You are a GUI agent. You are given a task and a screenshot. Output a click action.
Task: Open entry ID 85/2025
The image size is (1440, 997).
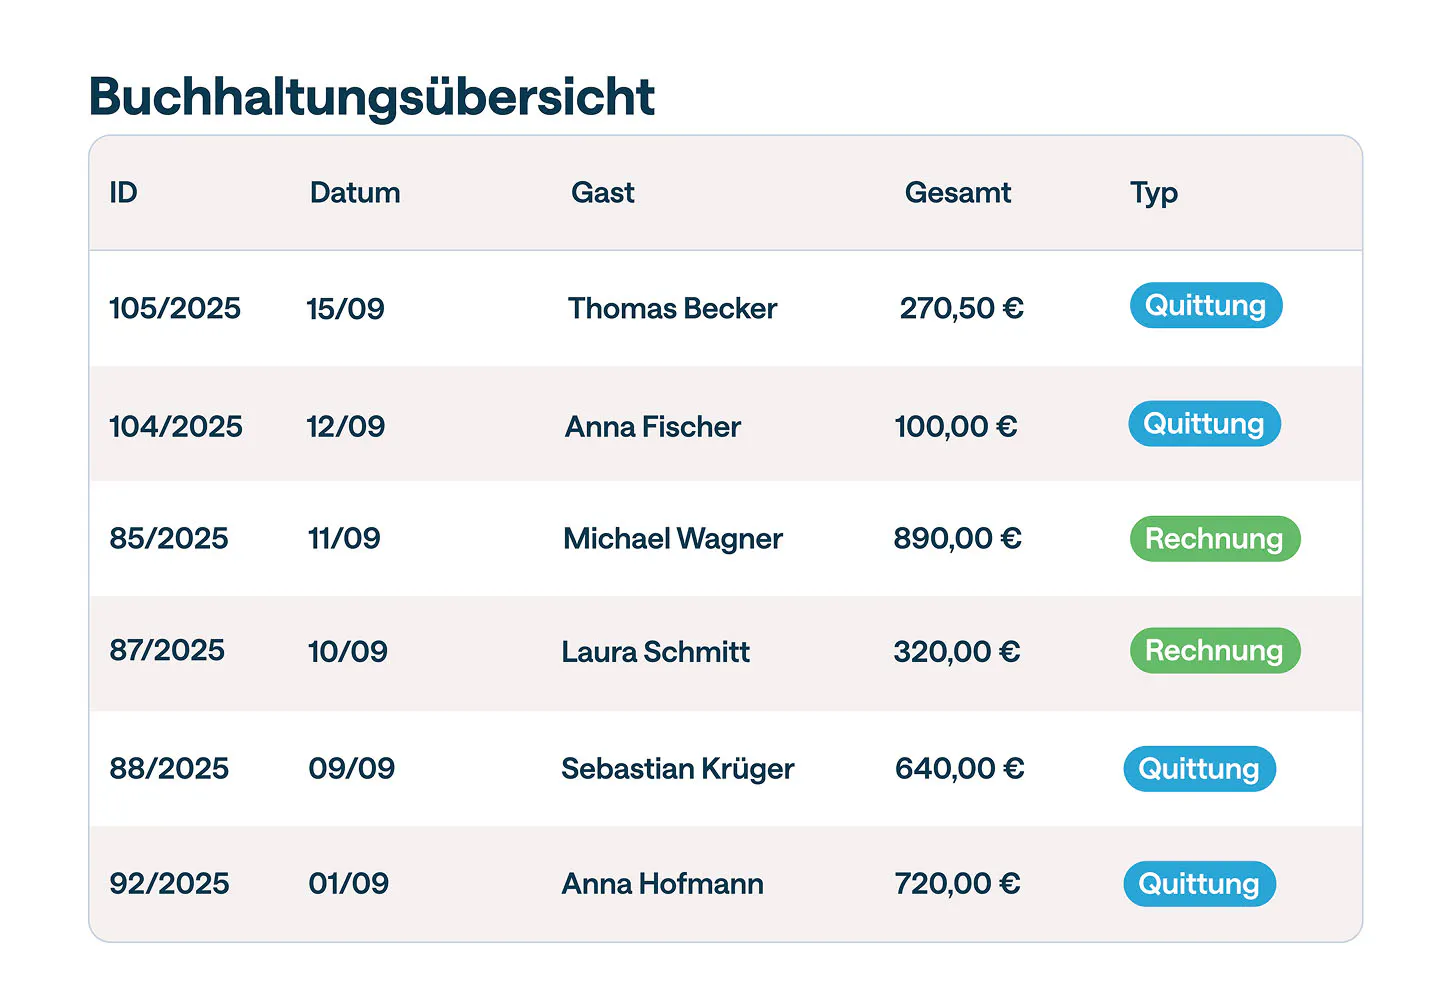169,539
